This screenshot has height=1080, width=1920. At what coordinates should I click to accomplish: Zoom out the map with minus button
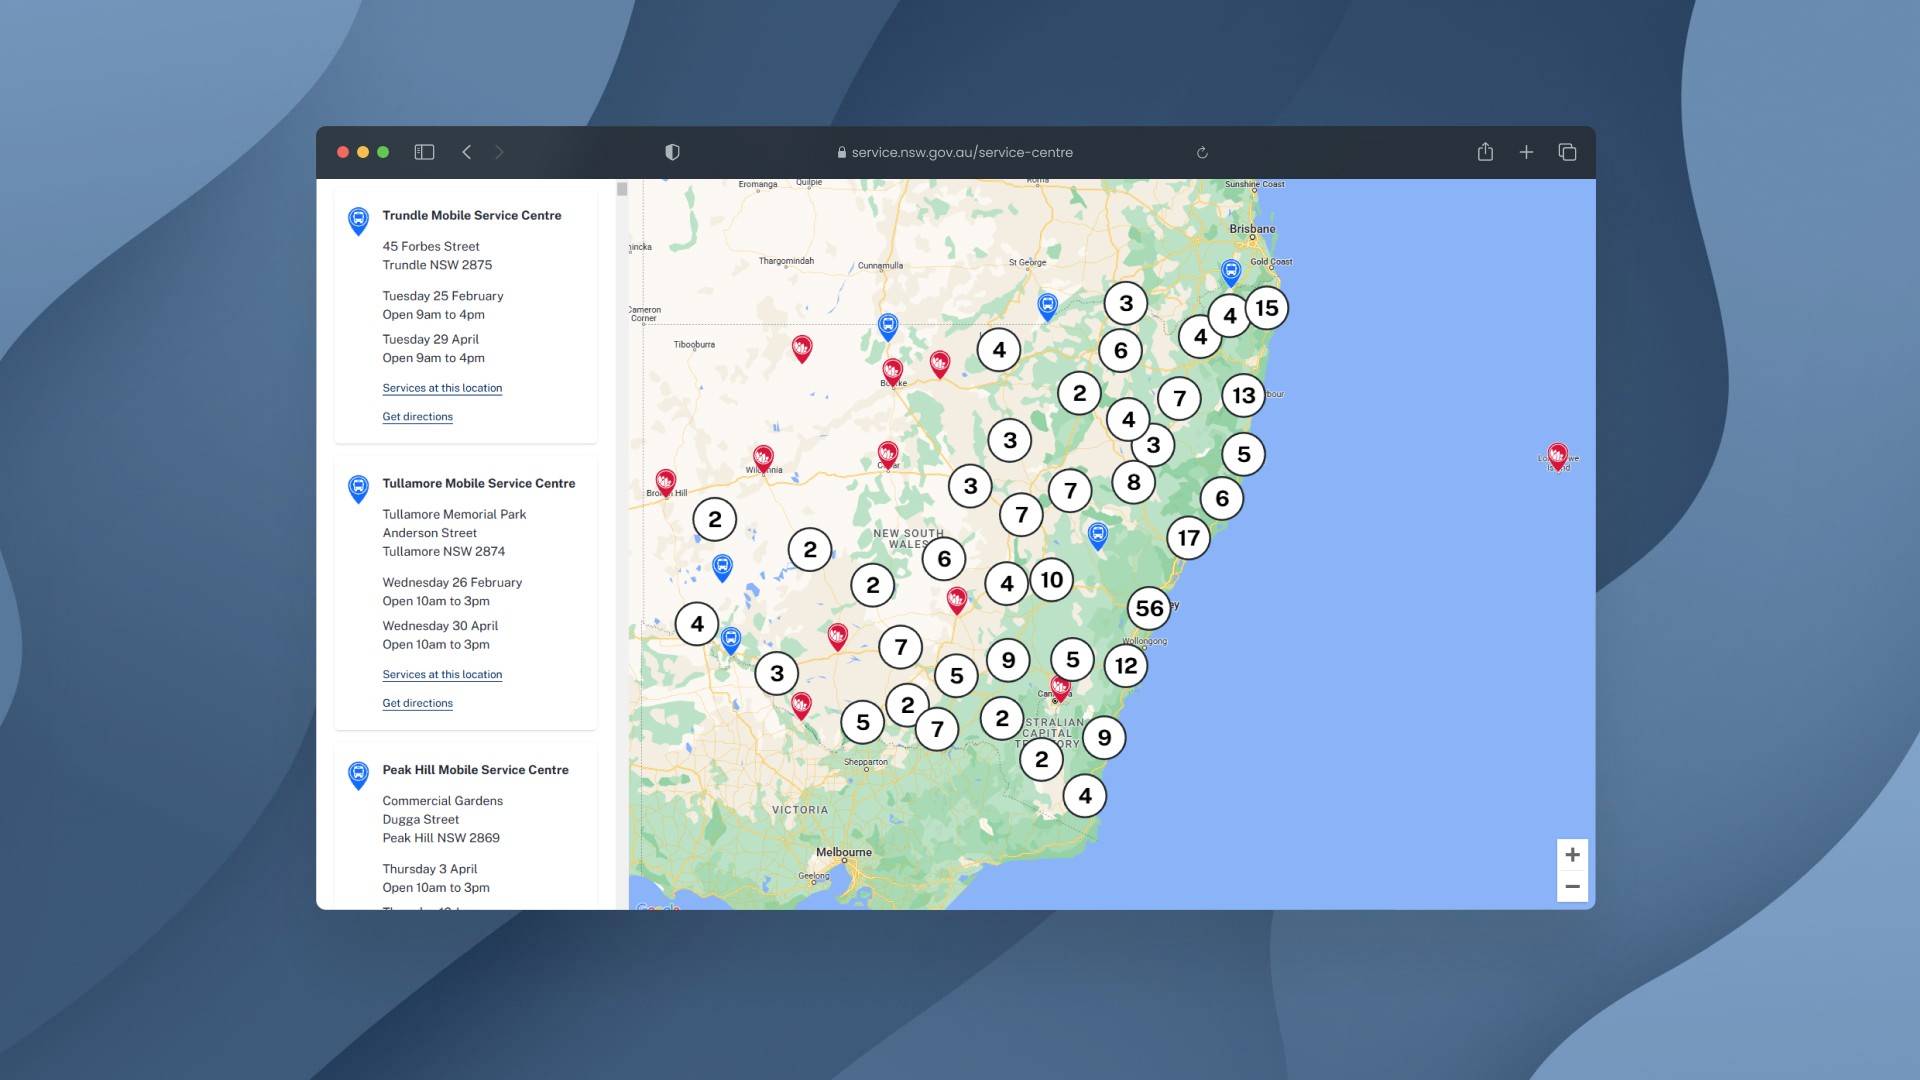click(x=1572, y=887)
